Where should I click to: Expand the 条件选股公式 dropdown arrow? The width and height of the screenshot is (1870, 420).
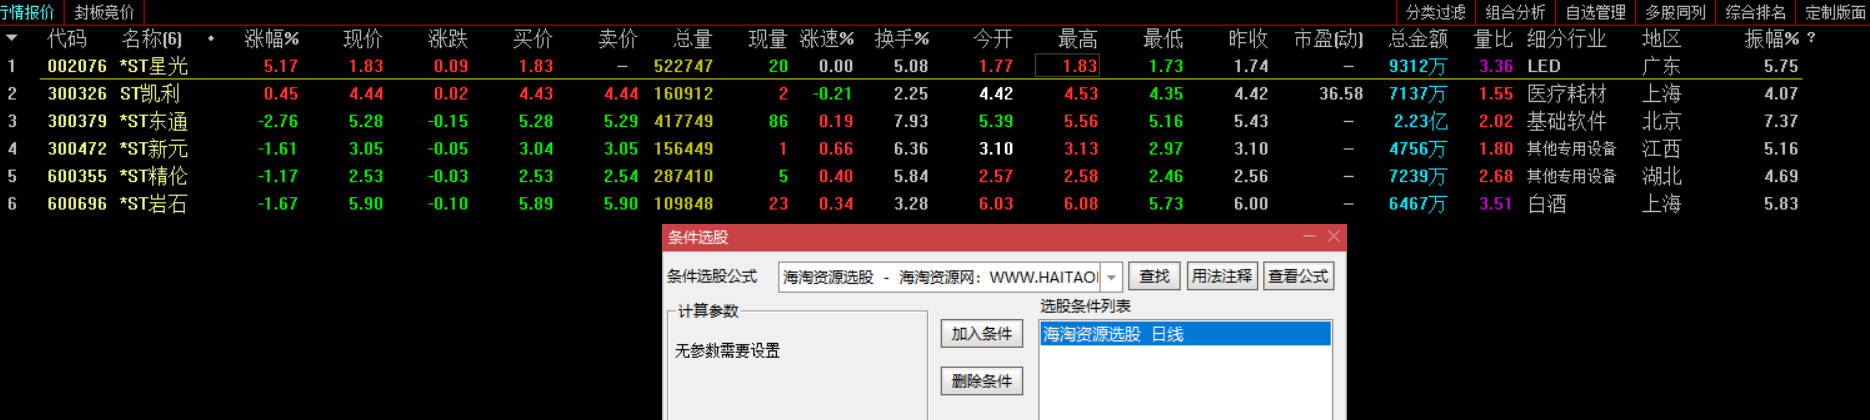[1111, 277]
